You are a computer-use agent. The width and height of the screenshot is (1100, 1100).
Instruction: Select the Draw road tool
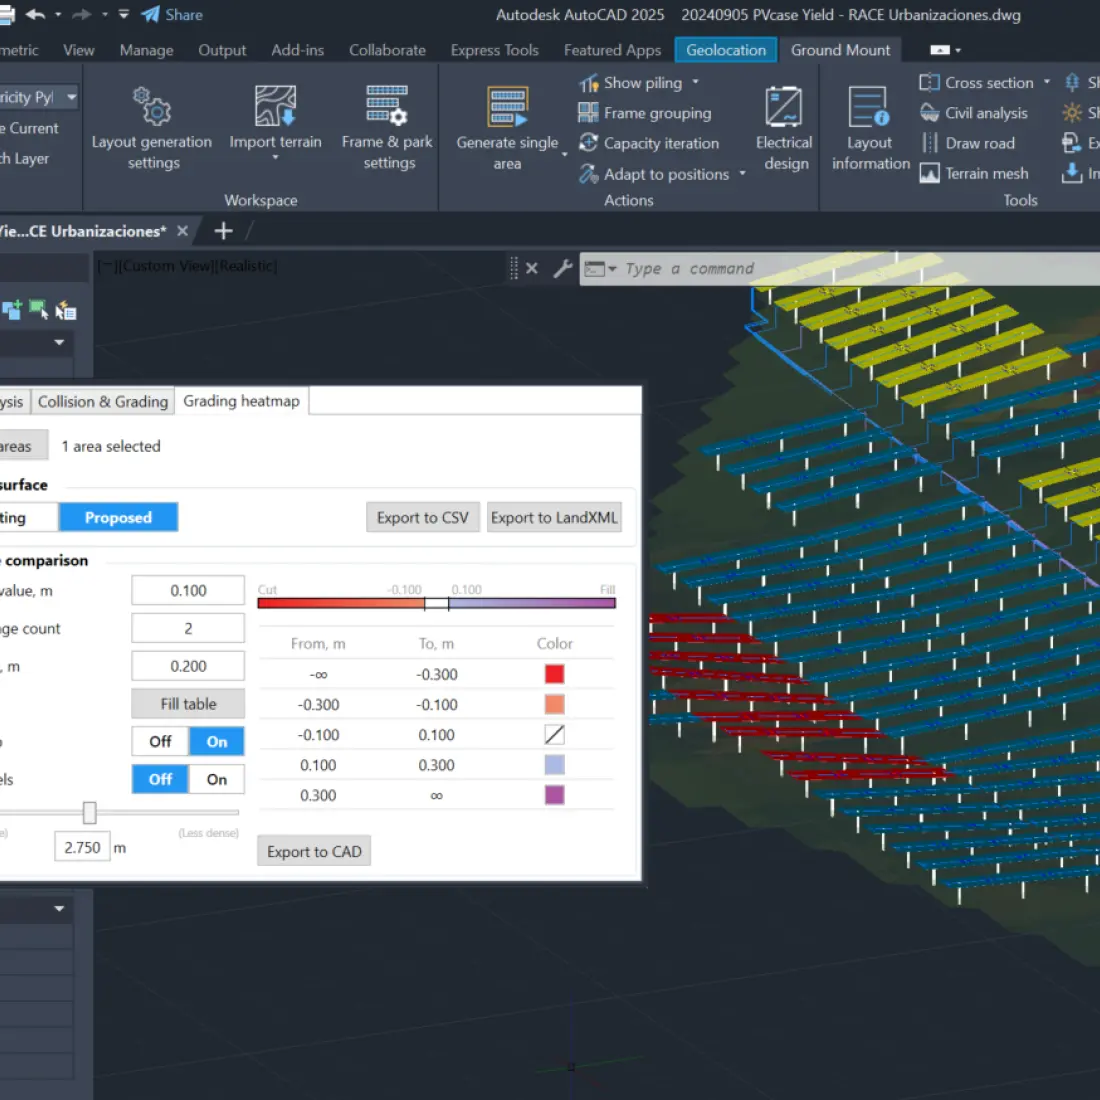coord(967,143)
